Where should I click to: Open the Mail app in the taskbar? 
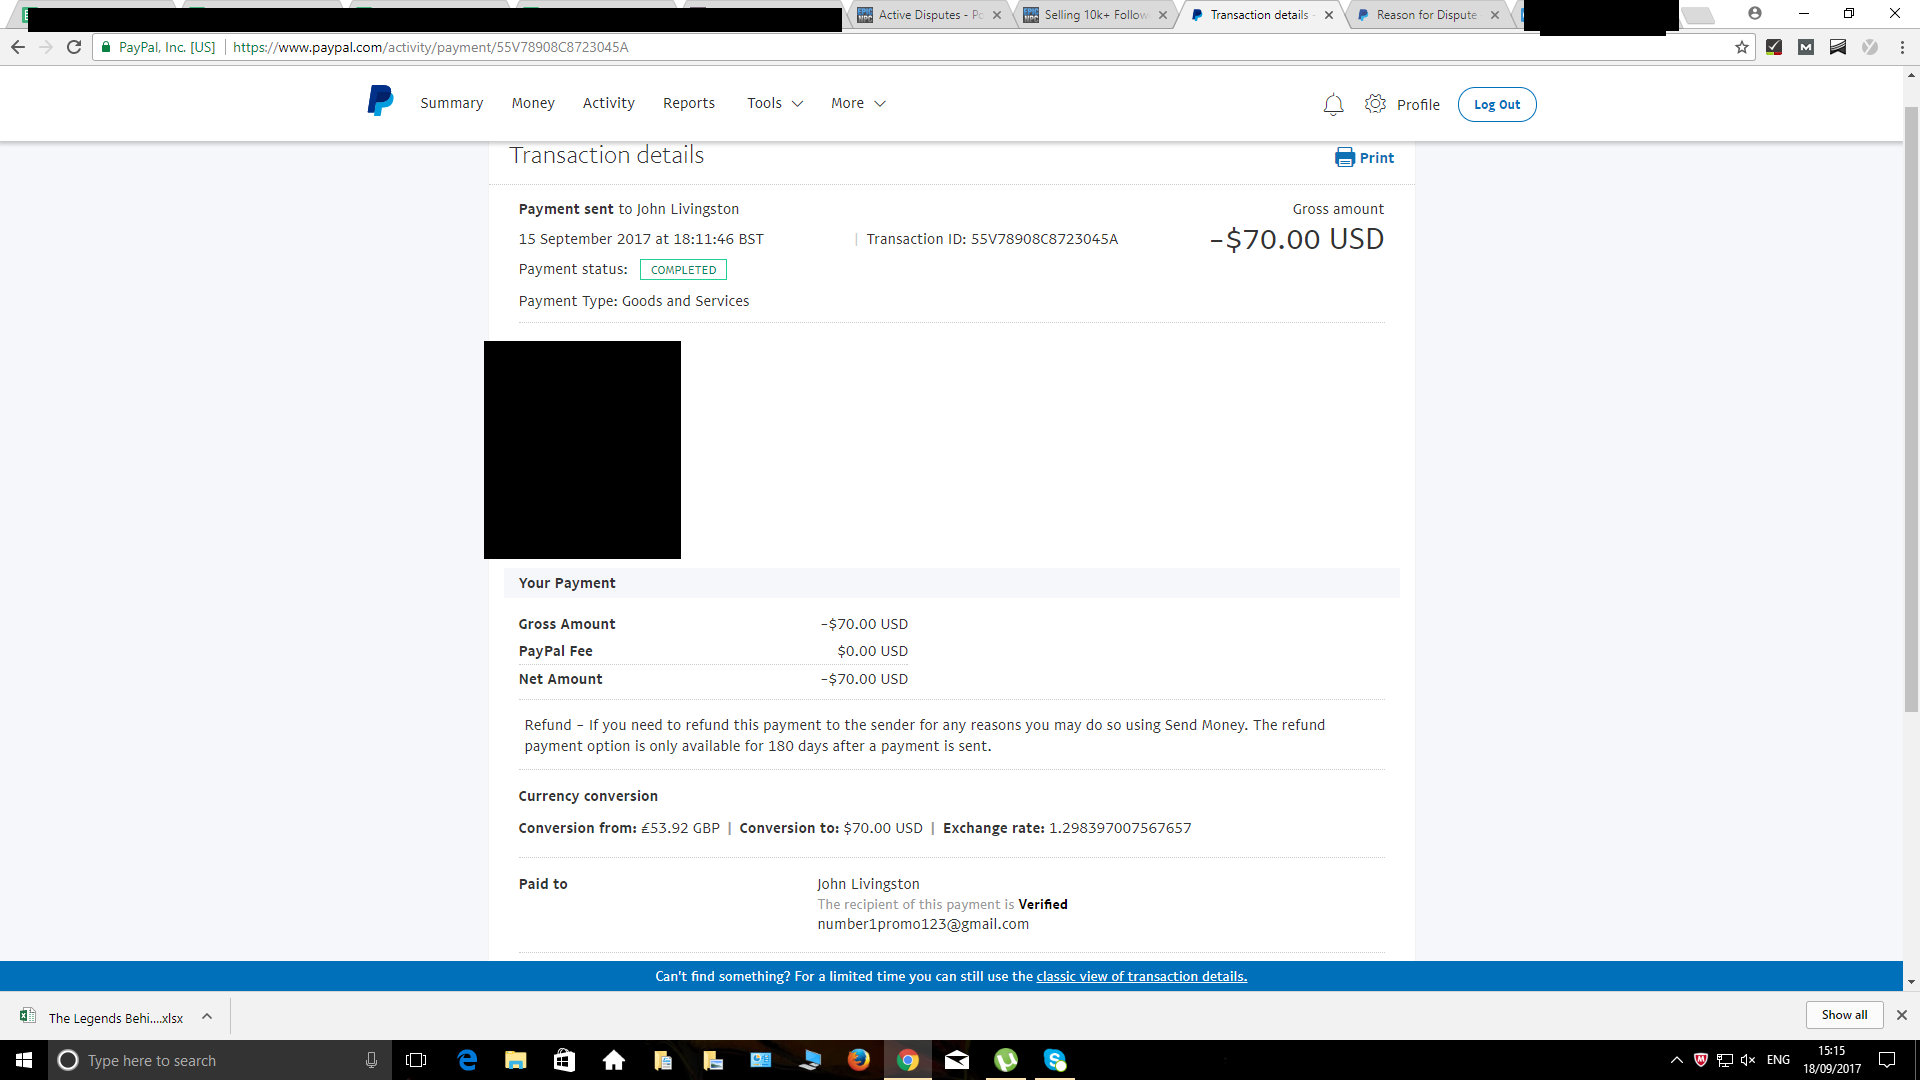pyautogui.click(x=957, y=1060)
